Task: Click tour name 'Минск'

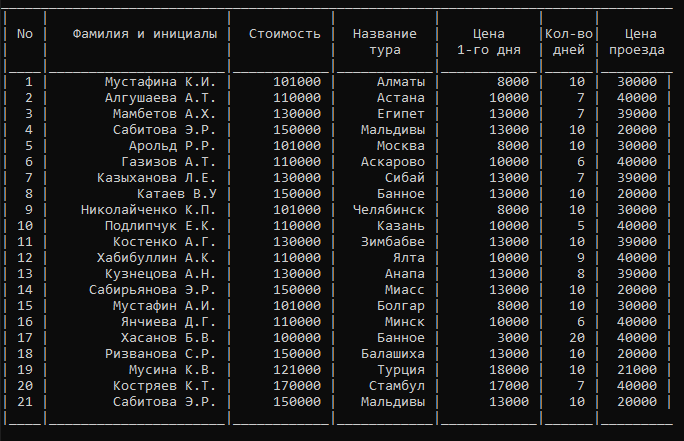Action: pos(405,322)
